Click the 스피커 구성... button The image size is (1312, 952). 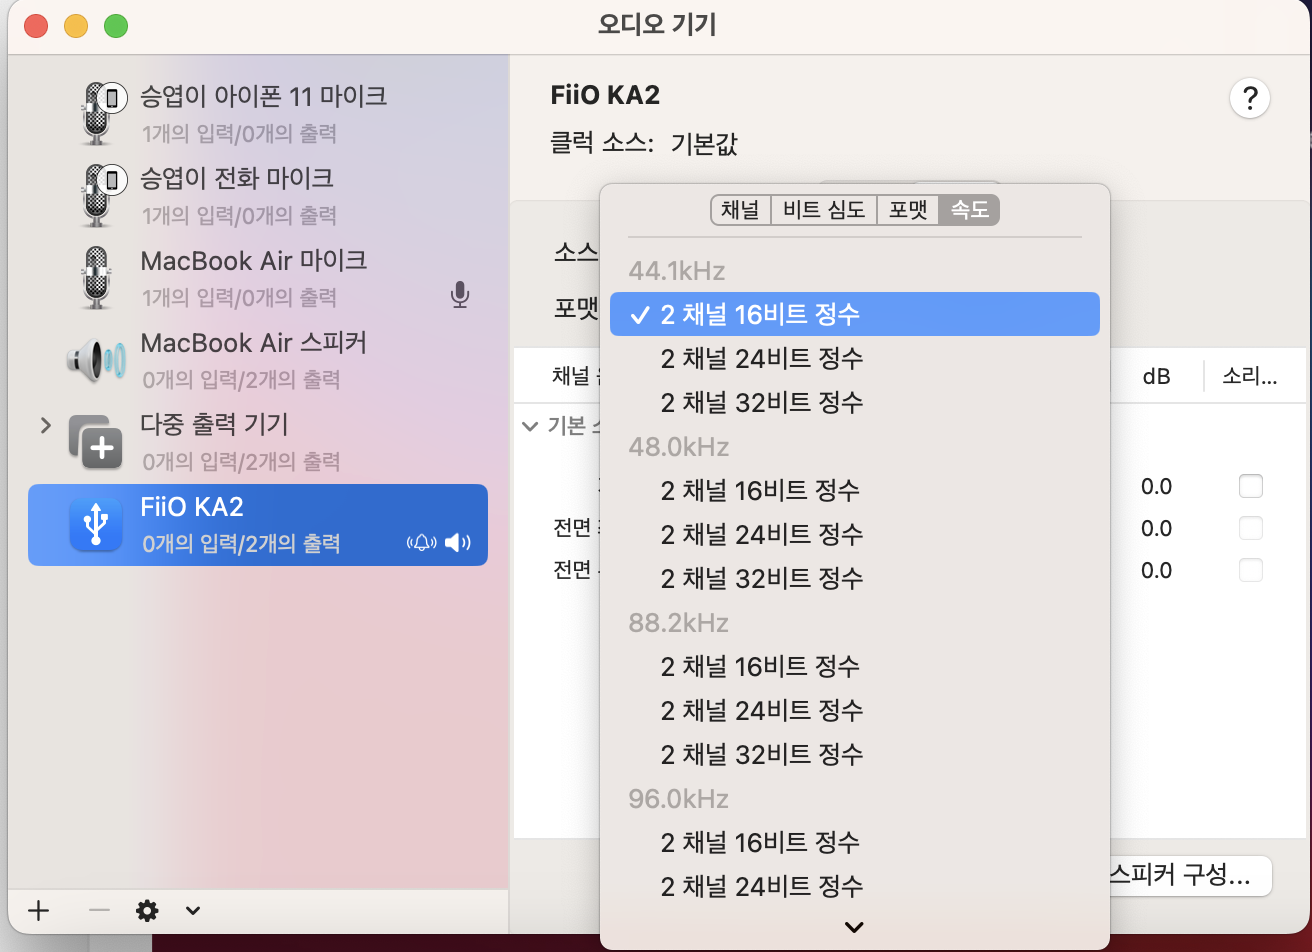coord(1190,876)
